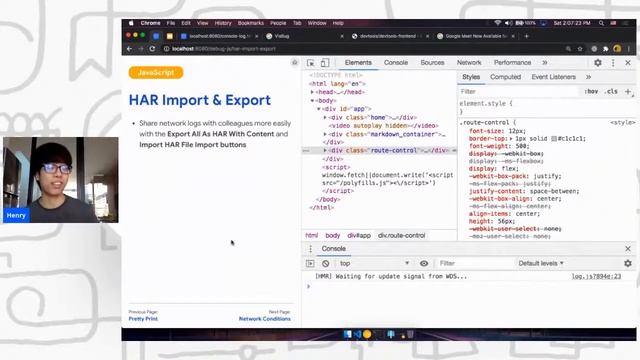Screen dimensions: 640x360
Task: Click the html breadcrumb
Action: (311, 236)
